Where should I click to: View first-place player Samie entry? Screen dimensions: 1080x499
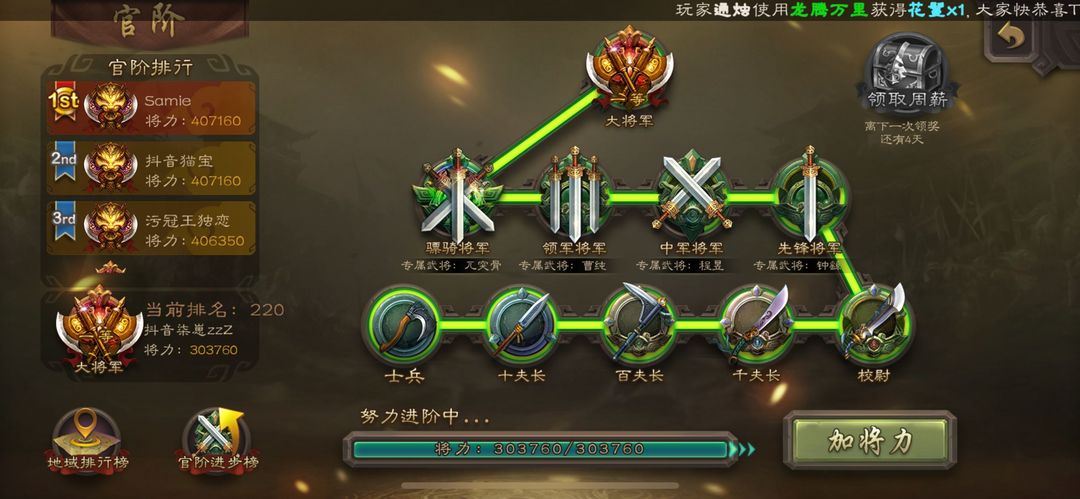[x=151, y=108]
